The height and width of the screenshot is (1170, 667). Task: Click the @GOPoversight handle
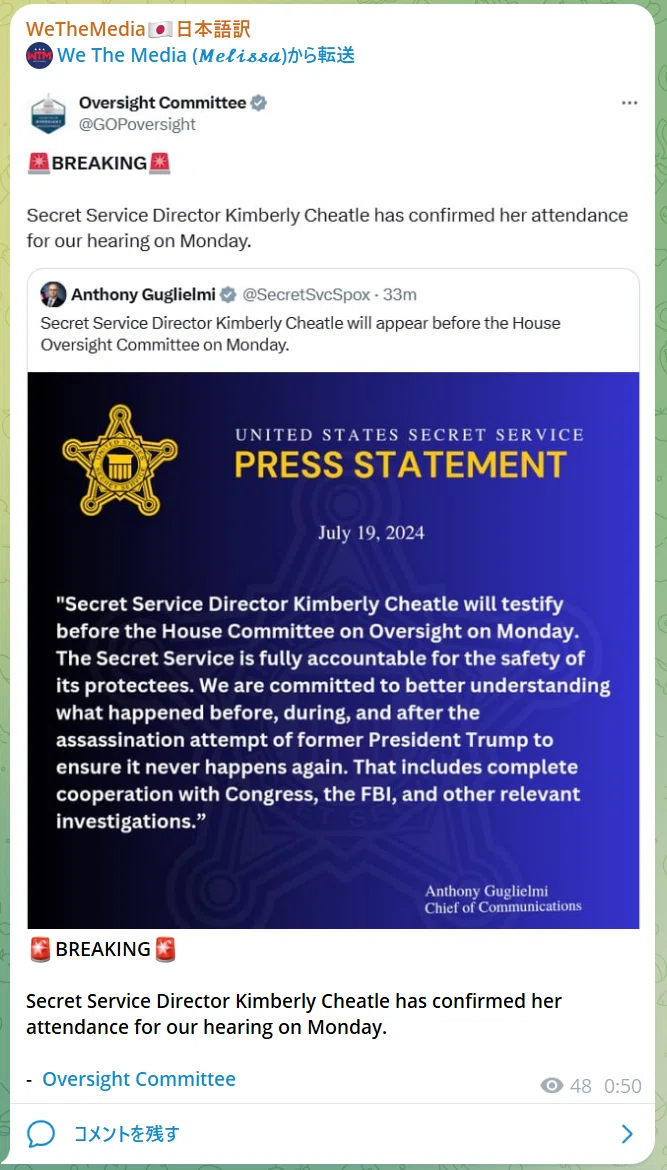coord(137,125)
